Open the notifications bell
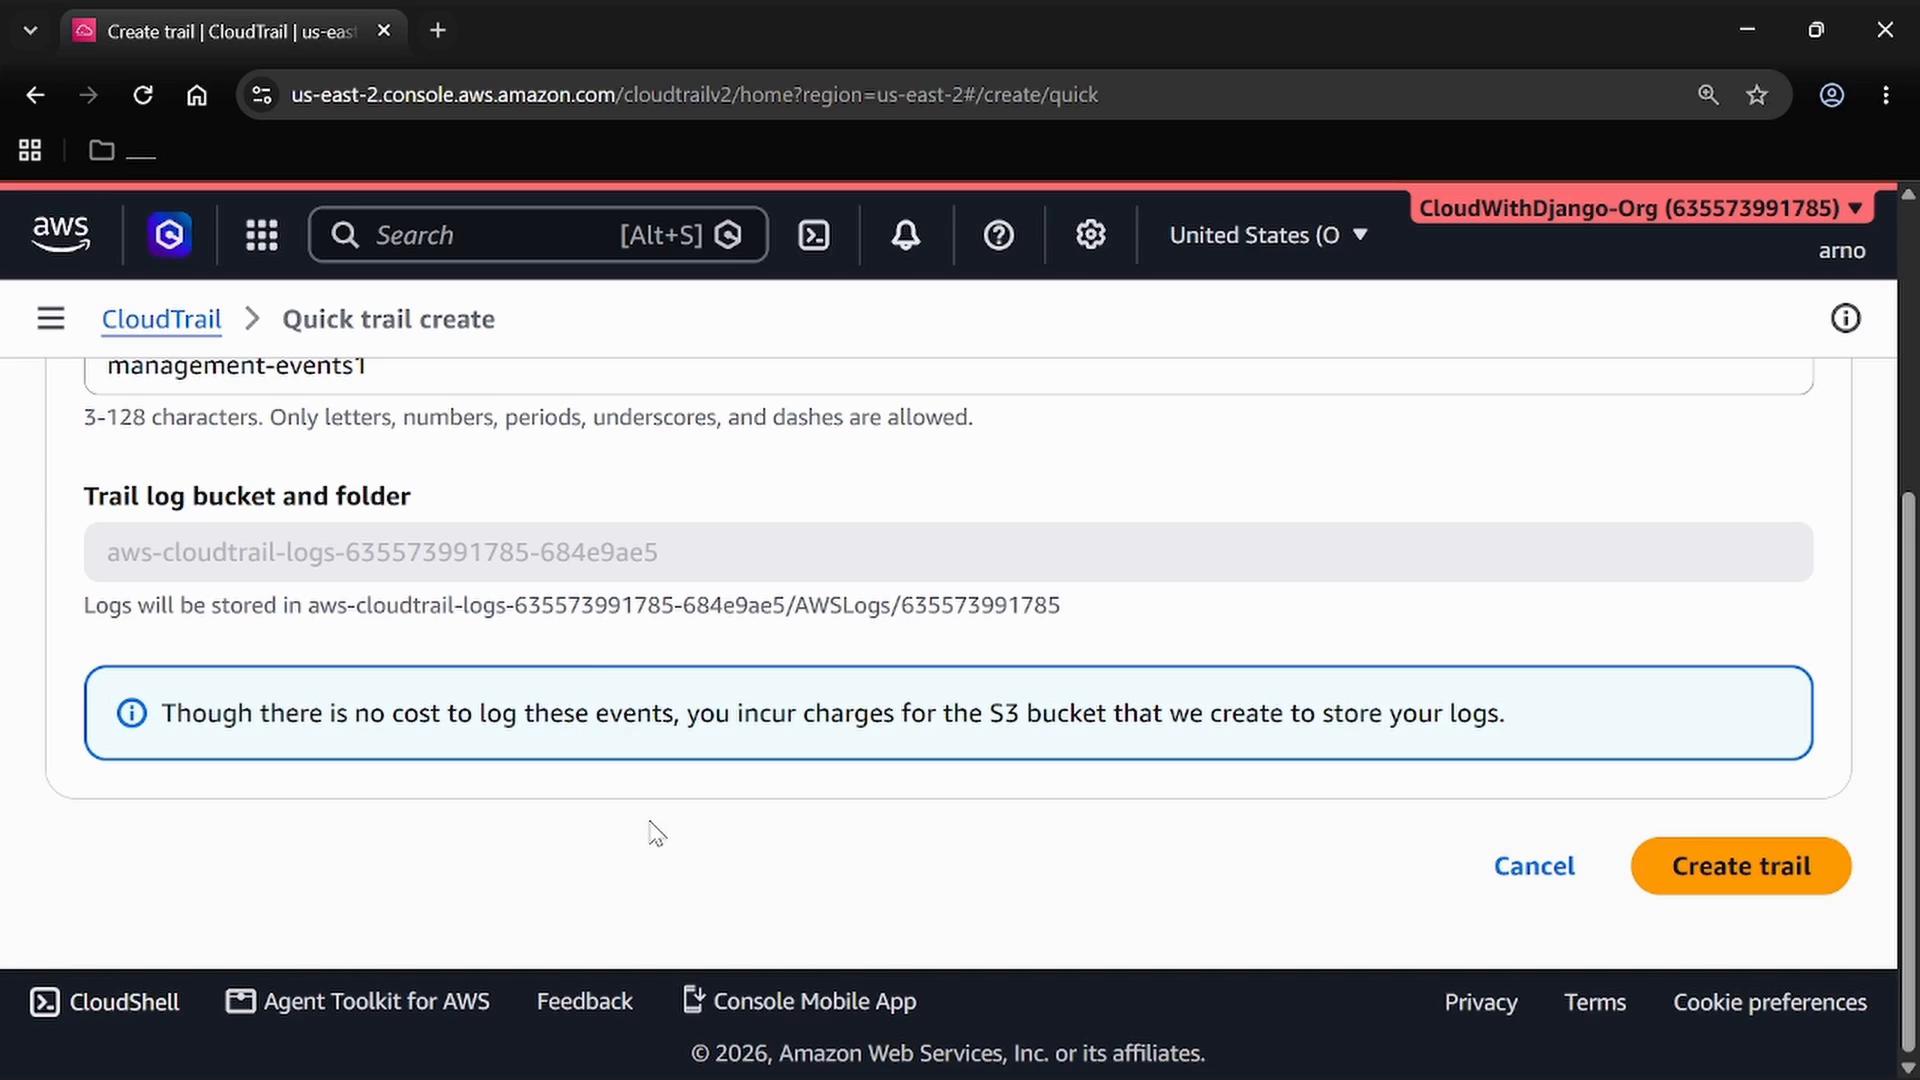This screenshot has height=1080, width=1920. tap(906, 235)
